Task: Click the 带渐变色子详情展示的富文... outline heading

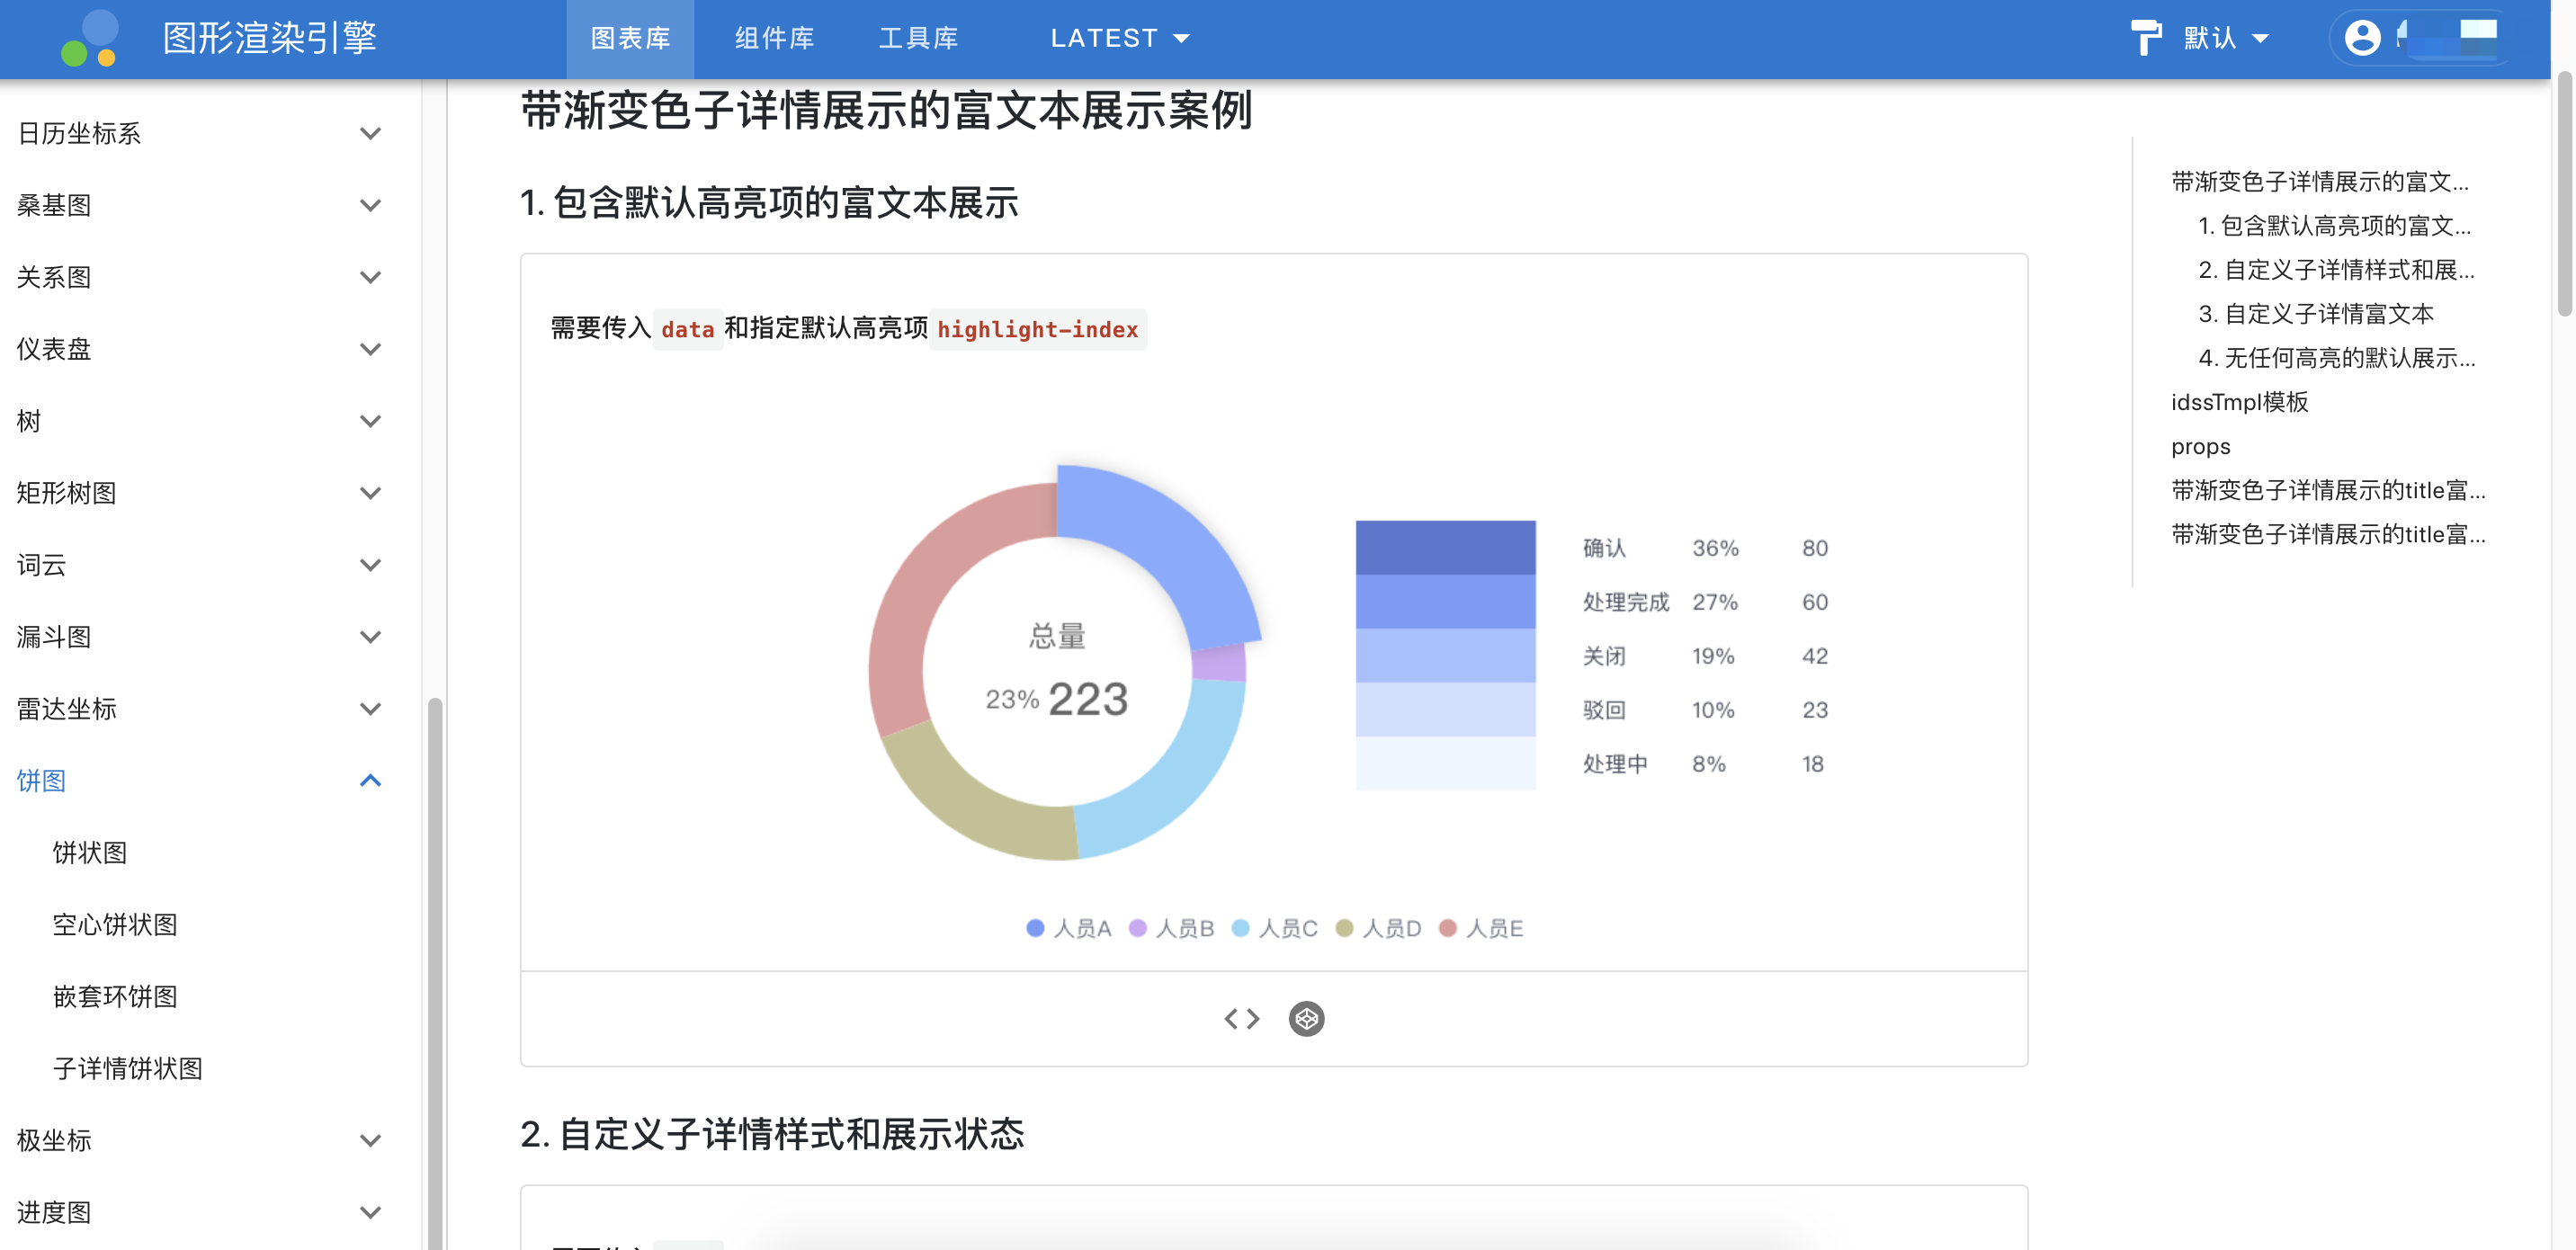Action: point(2319,182)
